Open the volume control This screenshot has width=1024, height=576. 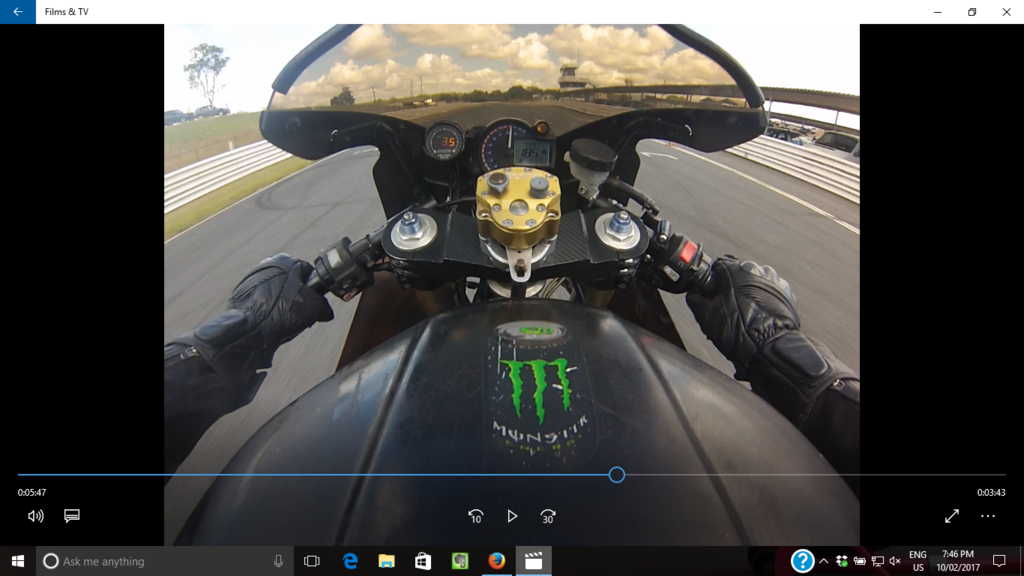click(36, 516)
